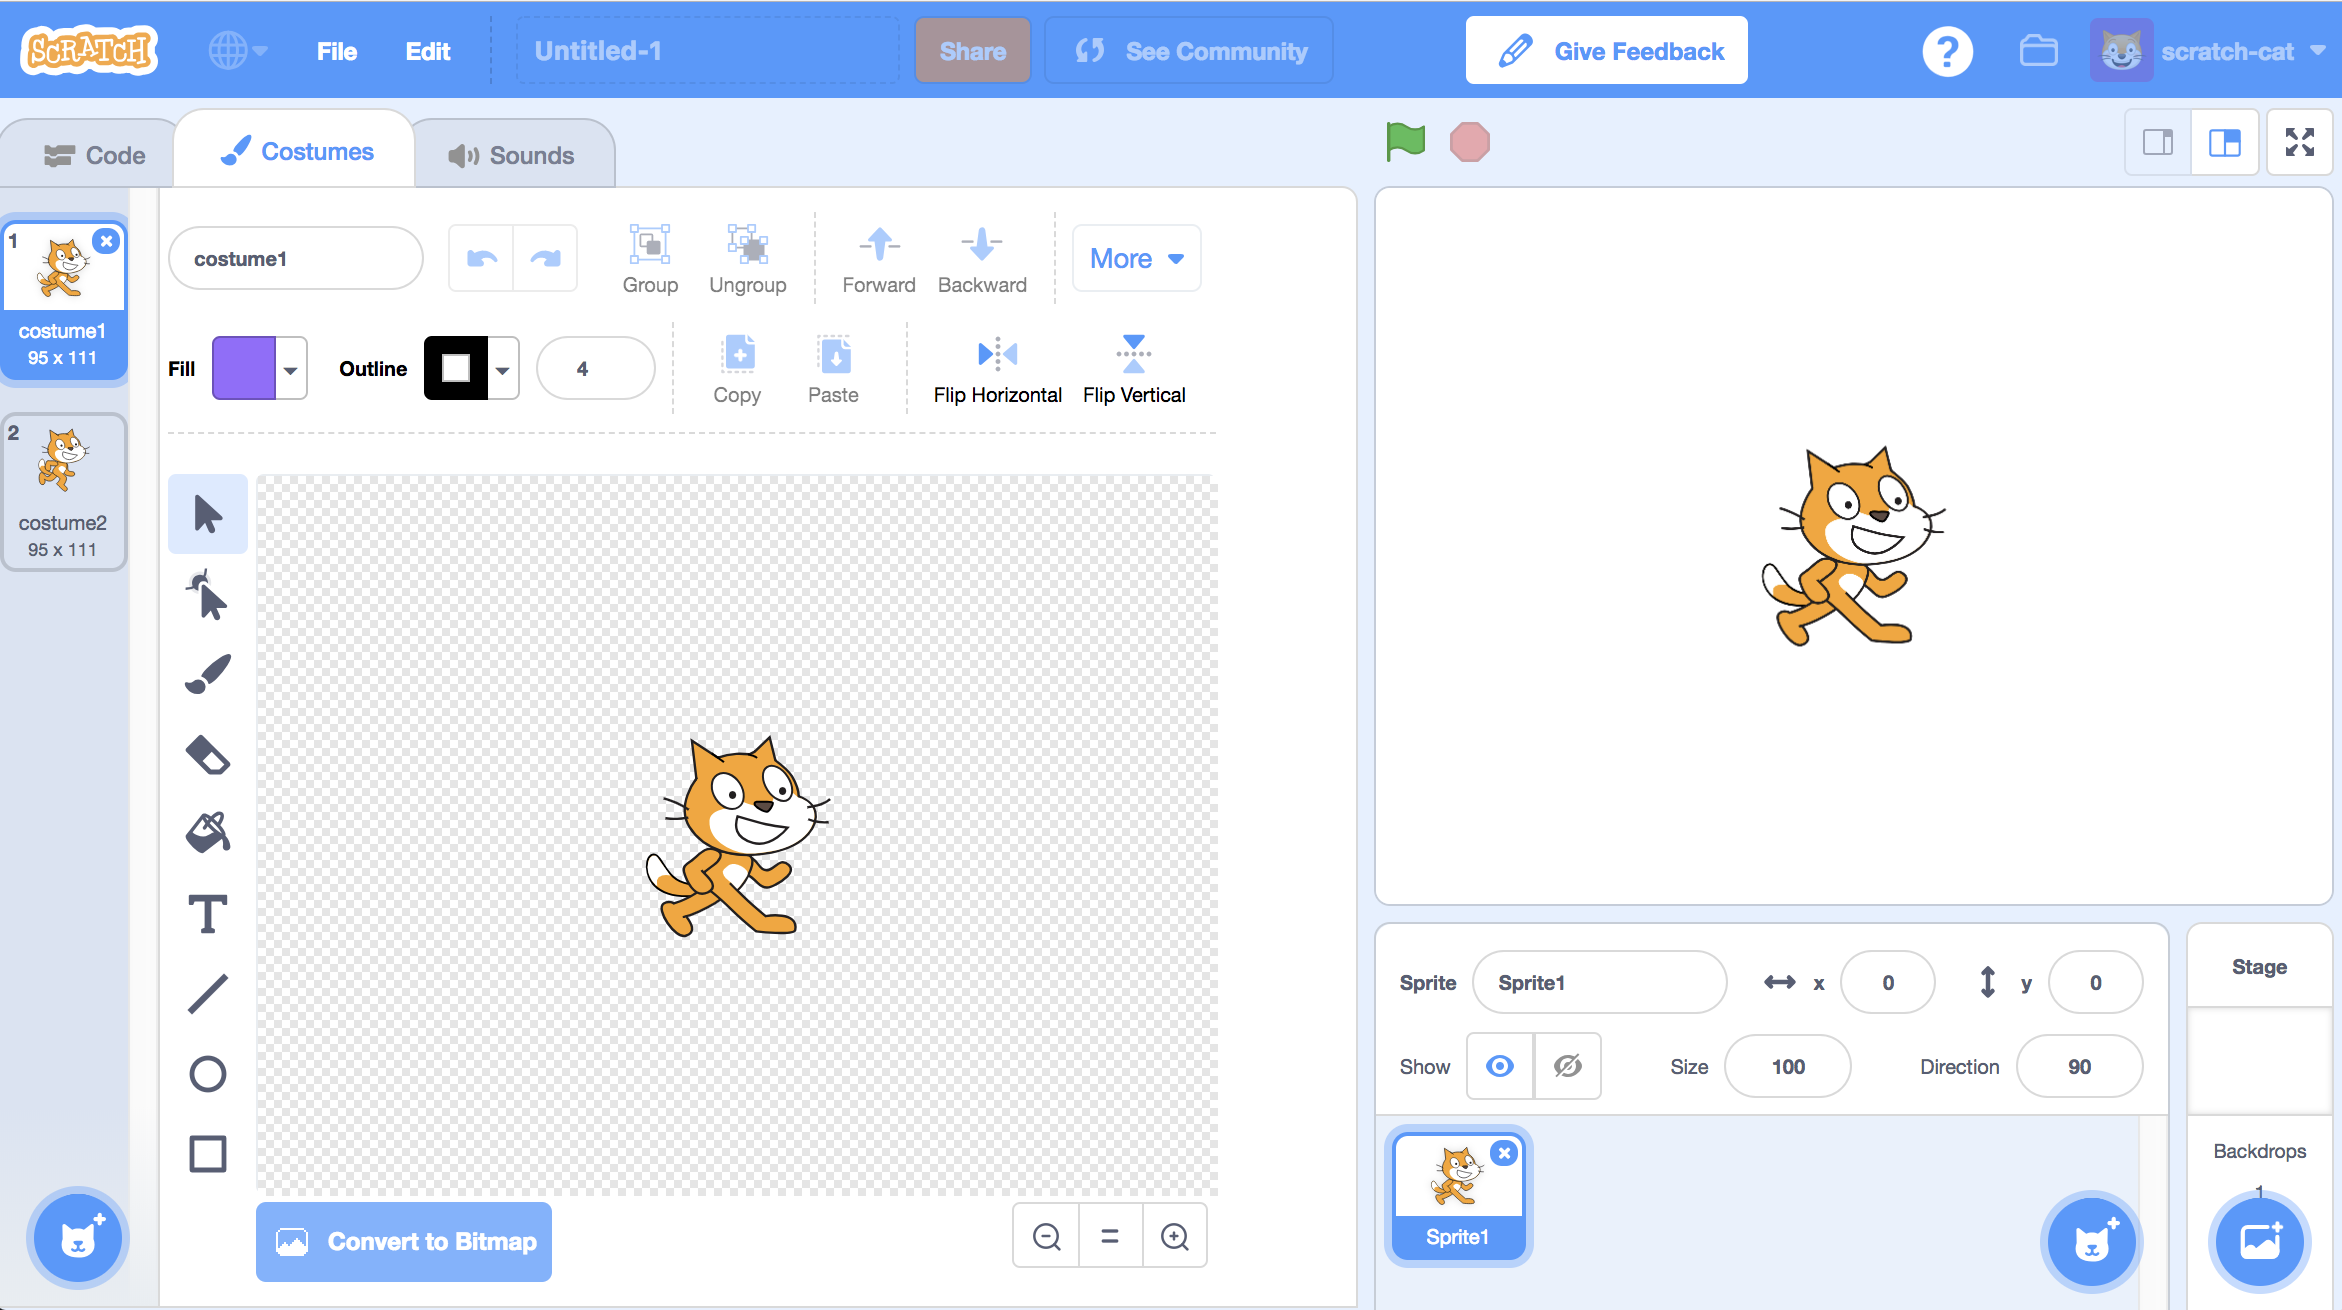Viewport: 2342px width, 1310px height.
Task: Switch to the Sounds tab
Action: 512,155
